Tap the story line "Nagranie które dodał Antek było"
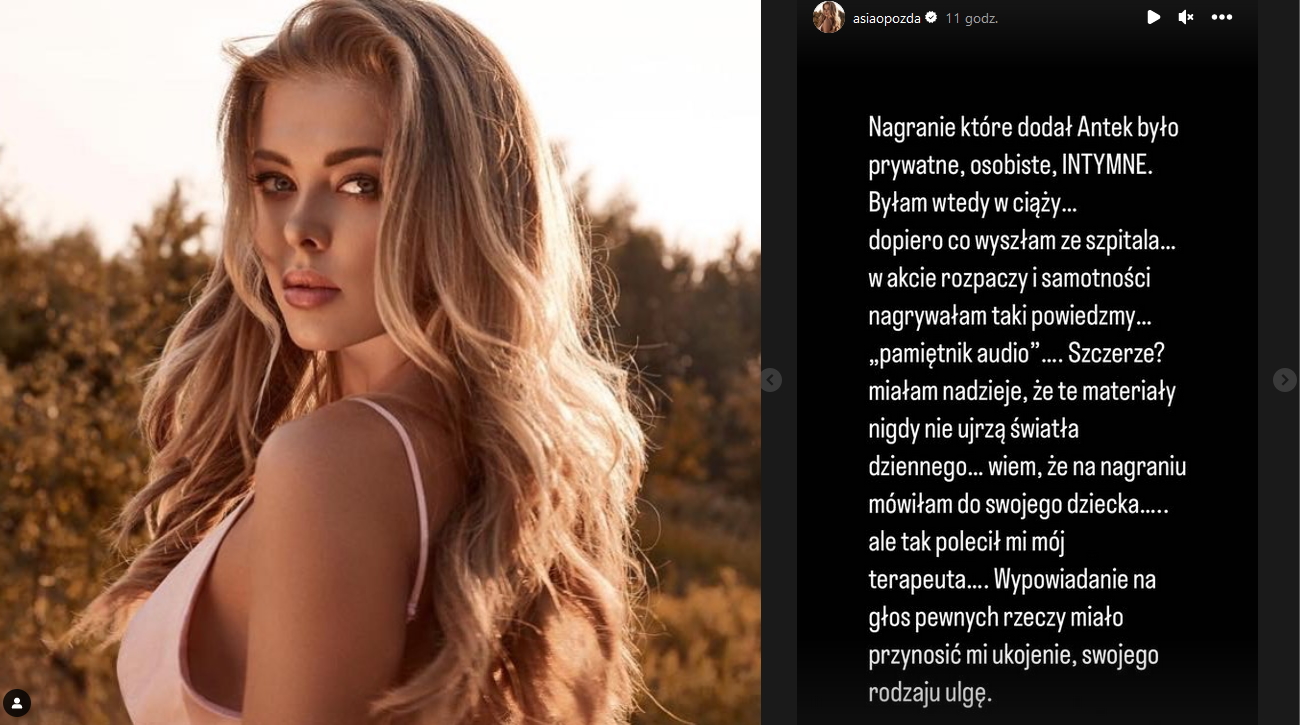This screenshot has height=725, width=1300. [1023, 127]
